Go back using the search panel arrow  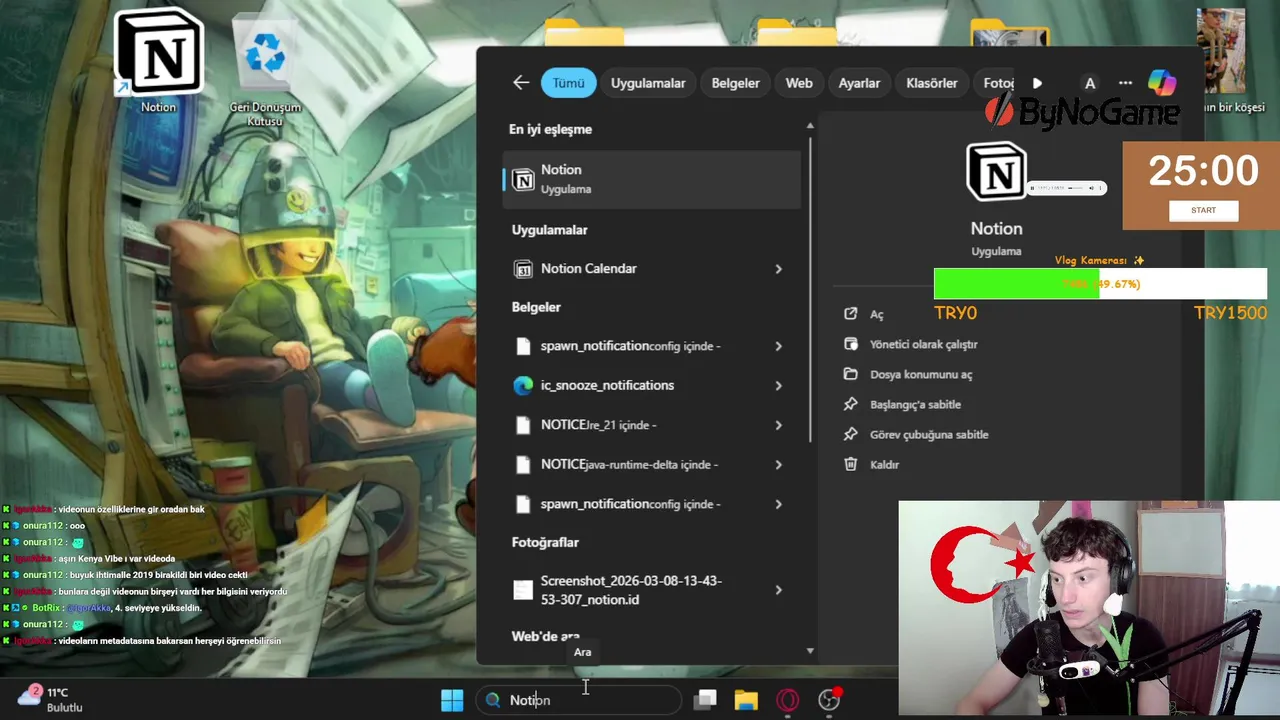pyautogui.click(x=521, y=83)
